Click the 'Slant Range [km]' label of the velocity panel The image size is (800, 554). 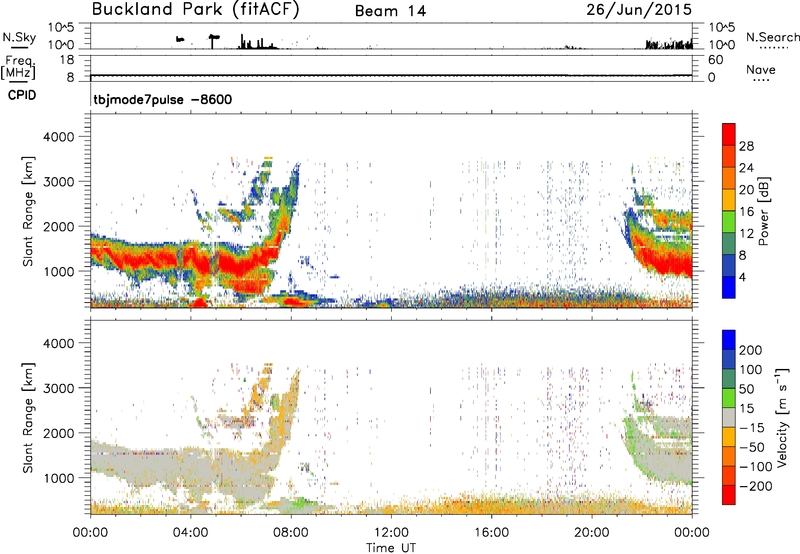pos(28,418)
